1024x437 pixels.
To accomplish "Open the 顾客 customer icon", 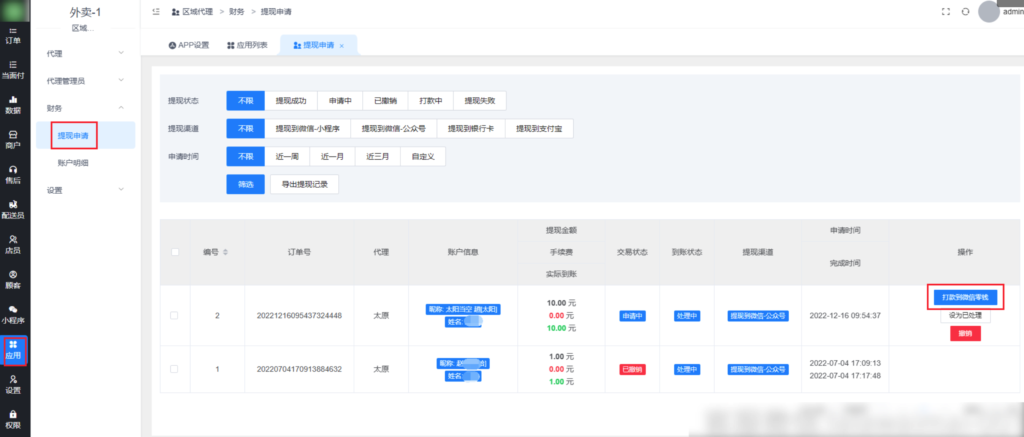I will coord(13,280).
